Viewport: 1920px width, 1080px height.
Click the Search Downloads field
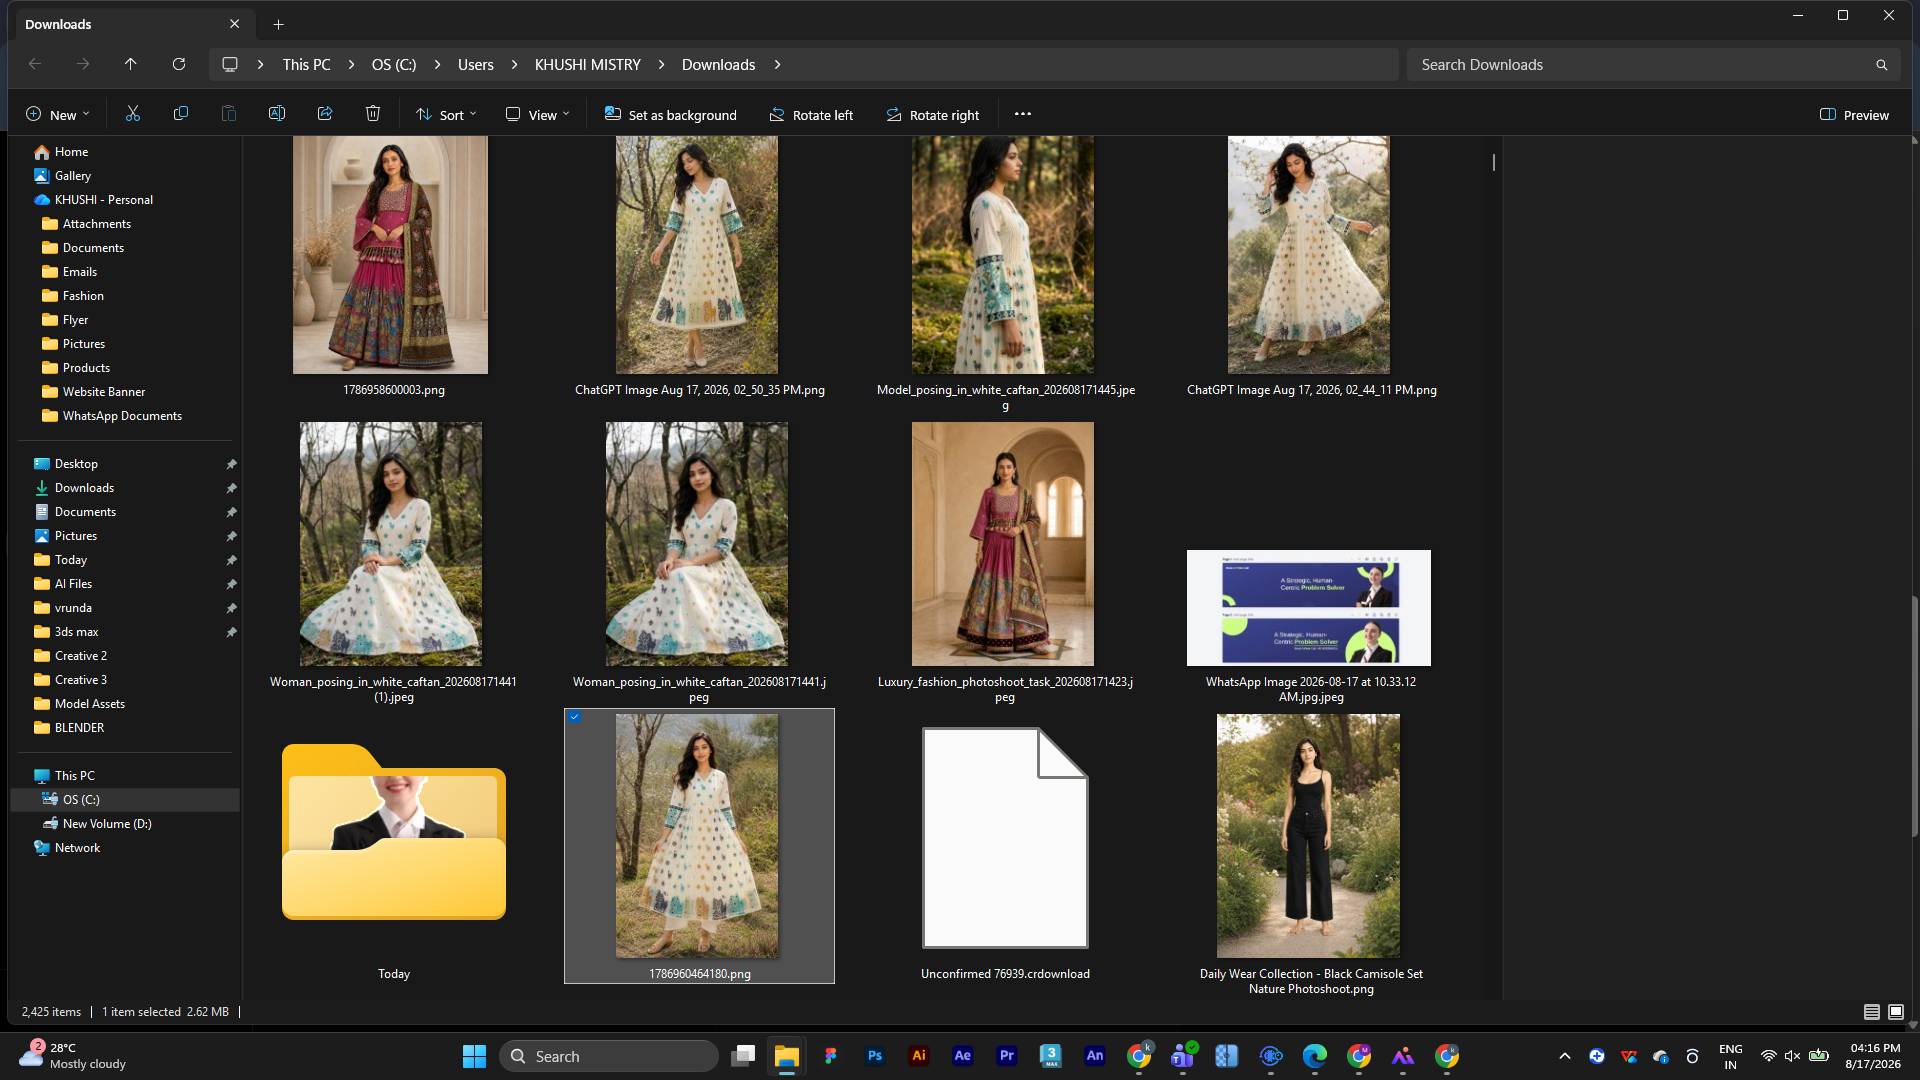(x=1654, y=65)
